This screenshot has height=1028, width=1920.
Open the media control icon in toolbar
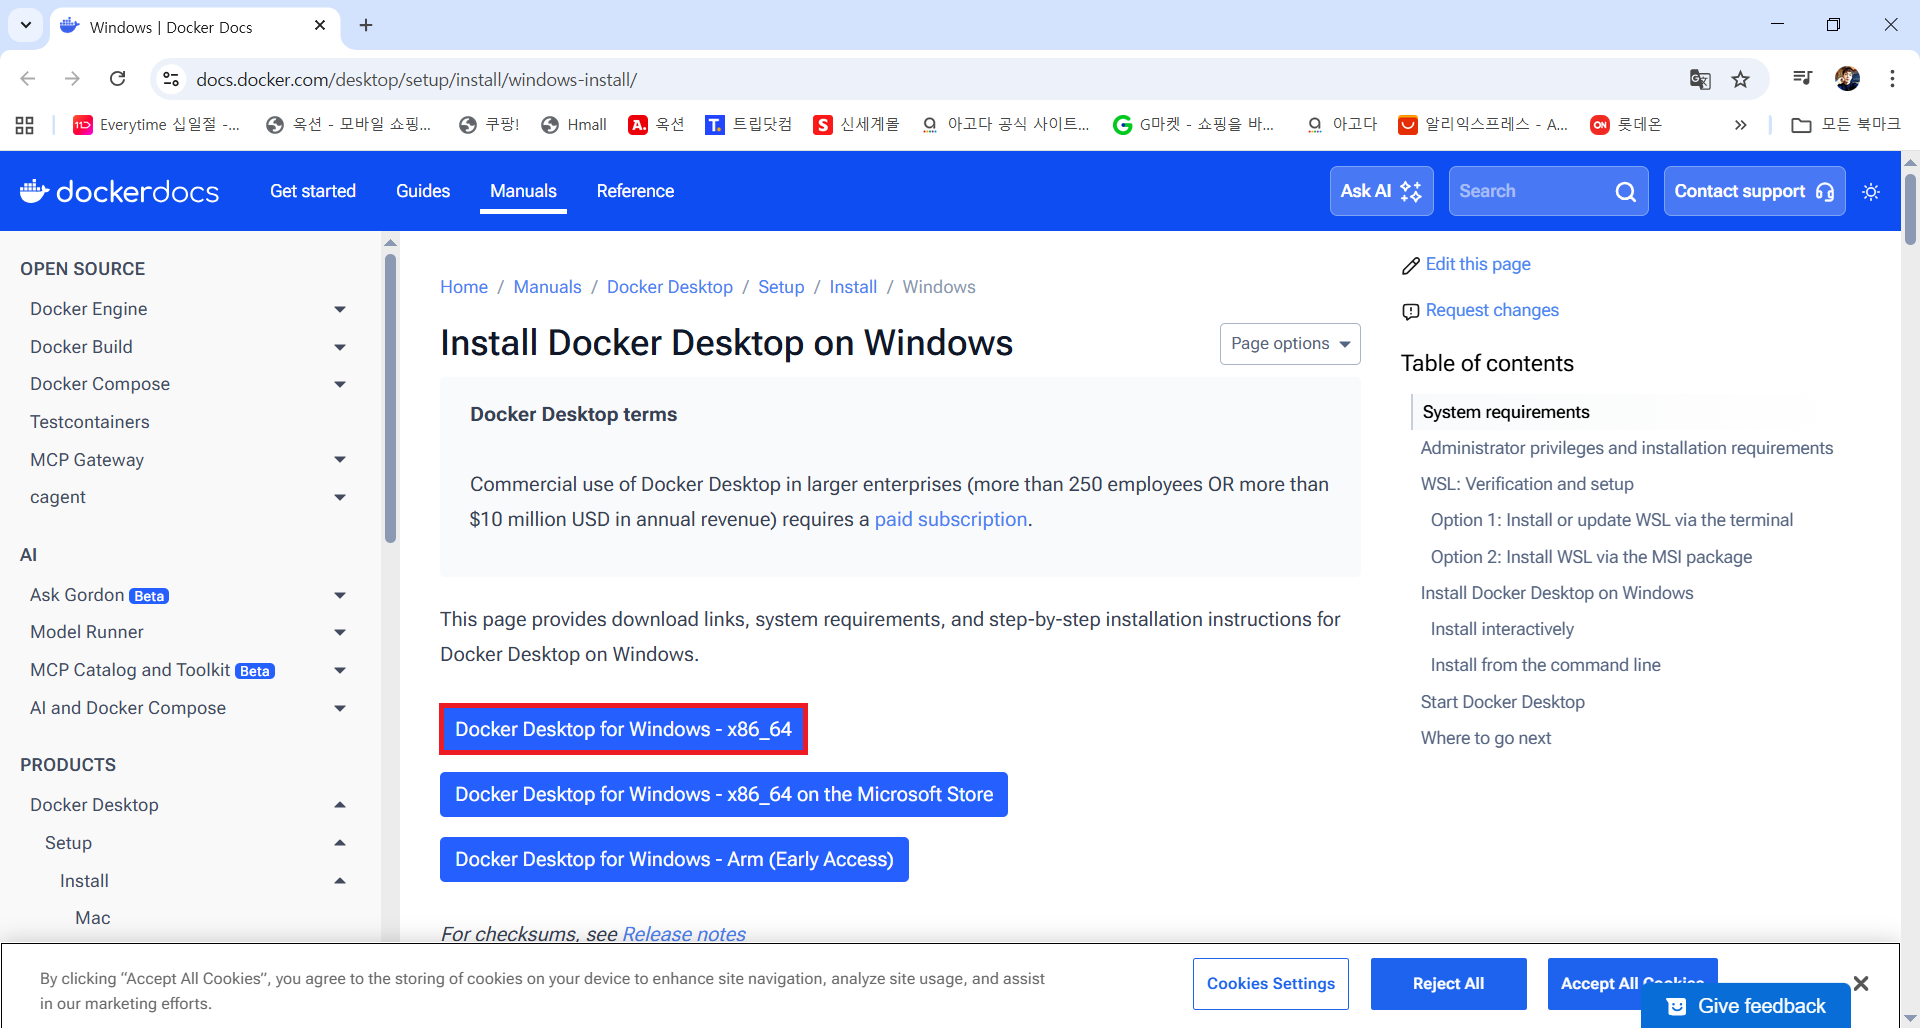(1802, 78)
